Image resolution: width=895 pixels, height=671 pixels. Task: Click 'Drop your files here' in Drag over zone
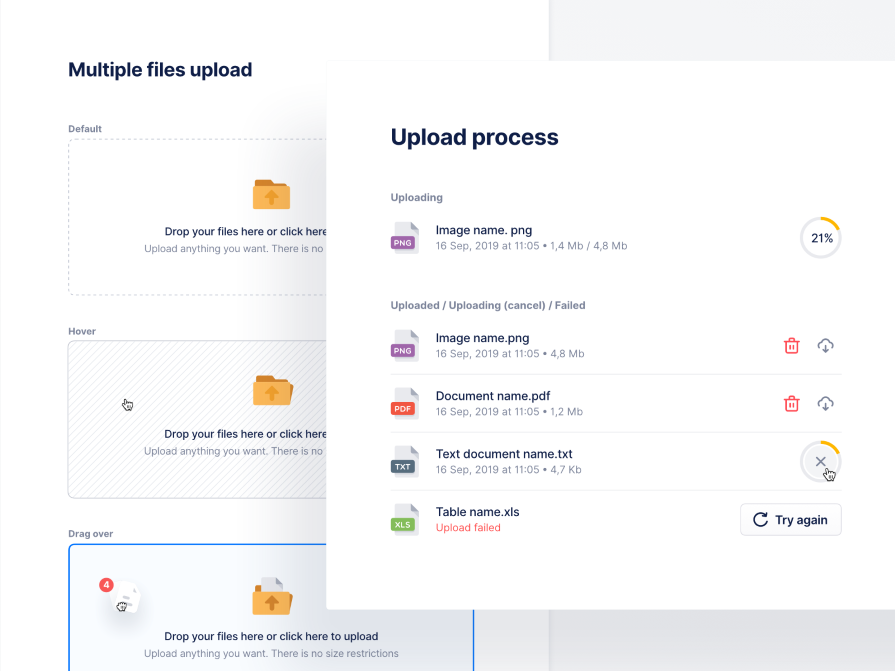(271, 636)
